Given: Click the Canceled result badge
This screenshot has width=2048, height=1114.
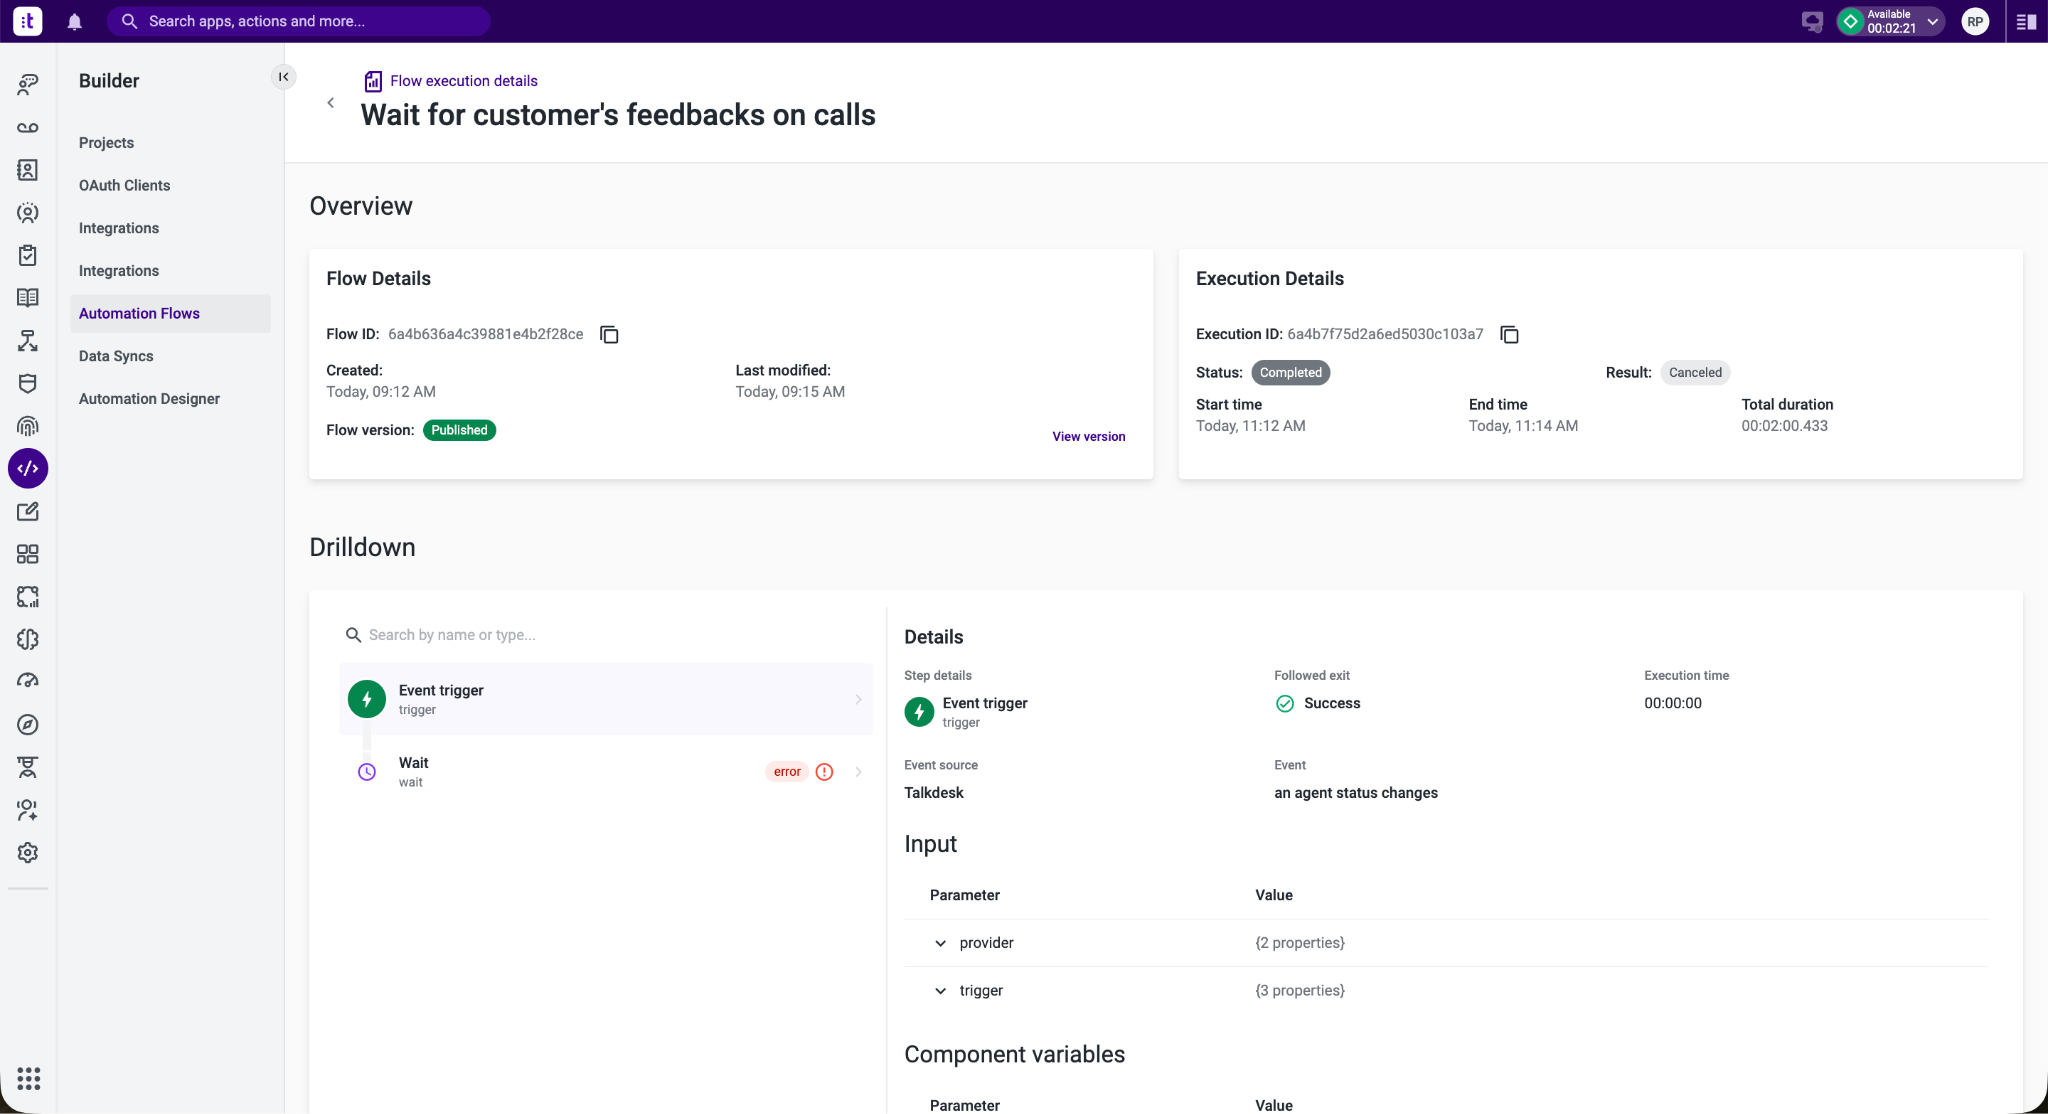Looking at the screenshot, I should [x=1695, y=372].
